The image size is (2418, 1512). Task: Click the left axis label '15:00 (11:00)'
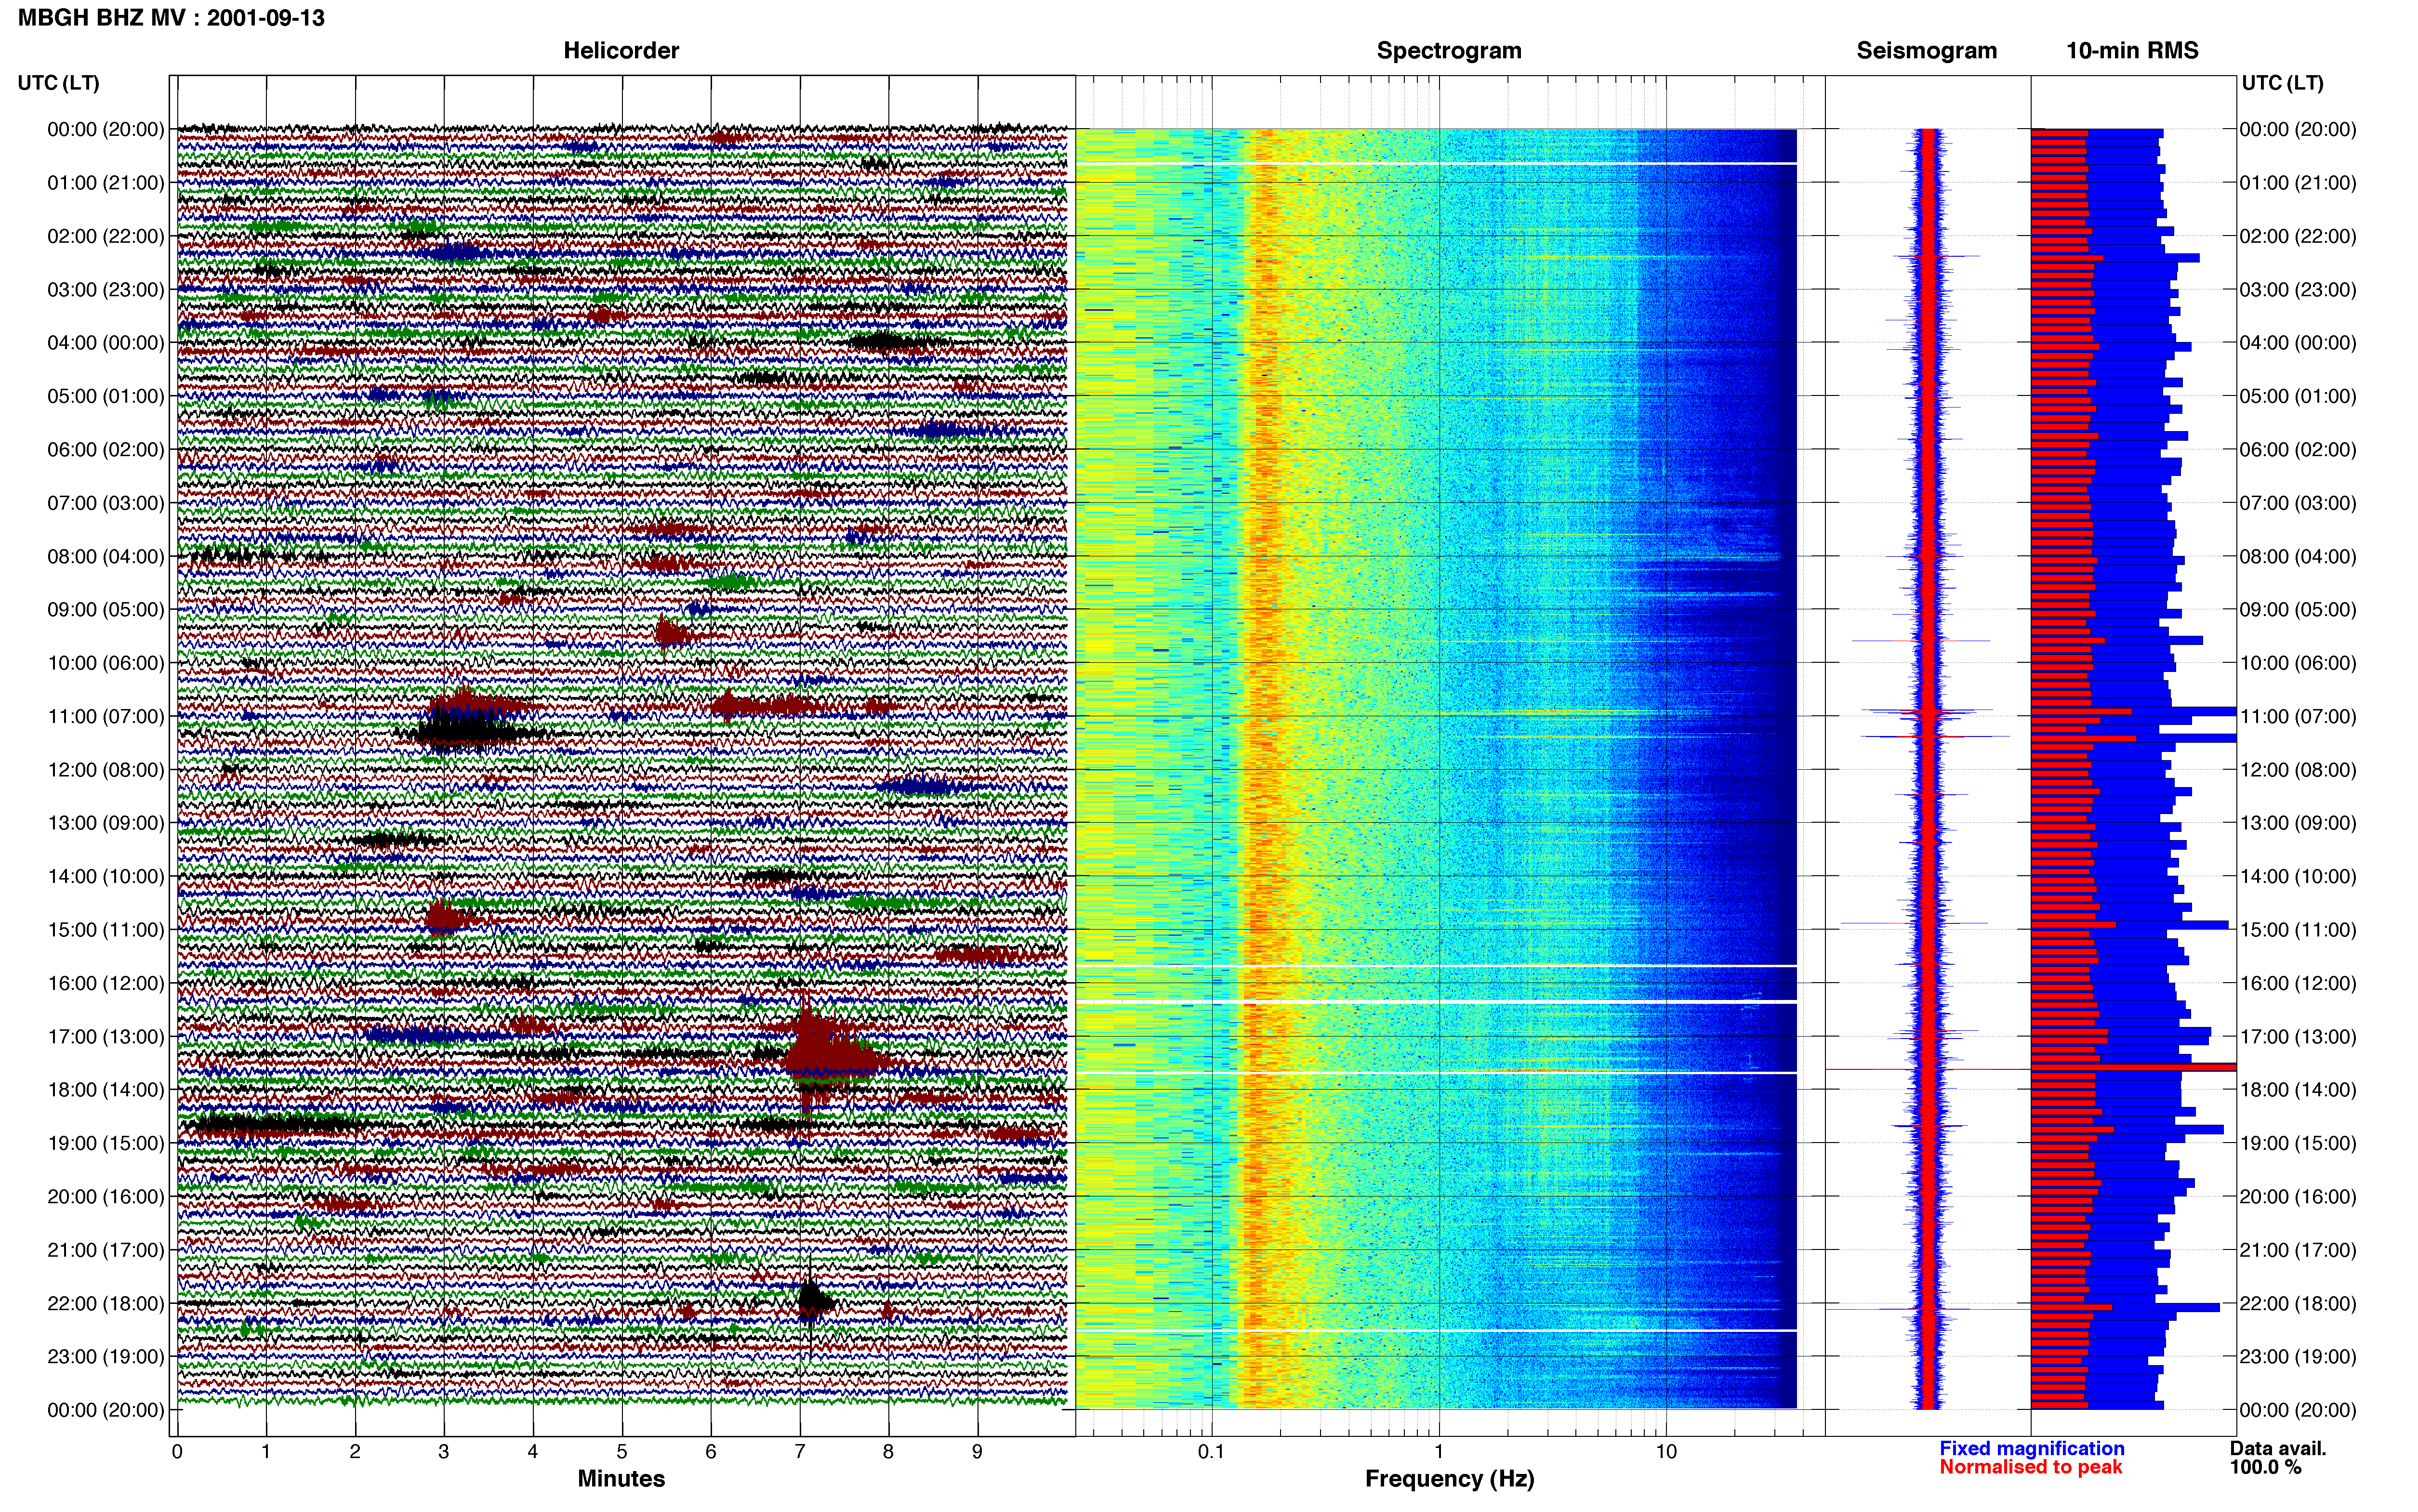[106, 930]
